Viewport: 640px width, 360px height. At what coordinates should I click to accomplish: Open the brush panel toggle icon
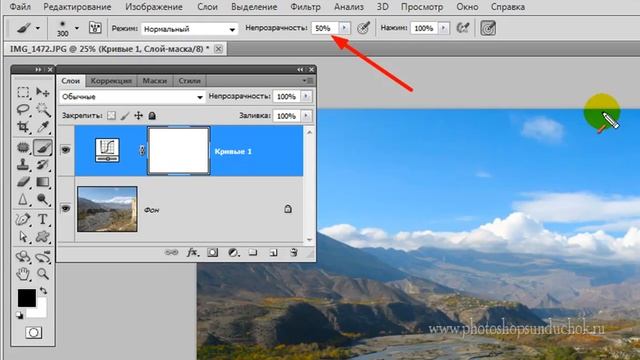pyautogui.click(x=95, y=28)
